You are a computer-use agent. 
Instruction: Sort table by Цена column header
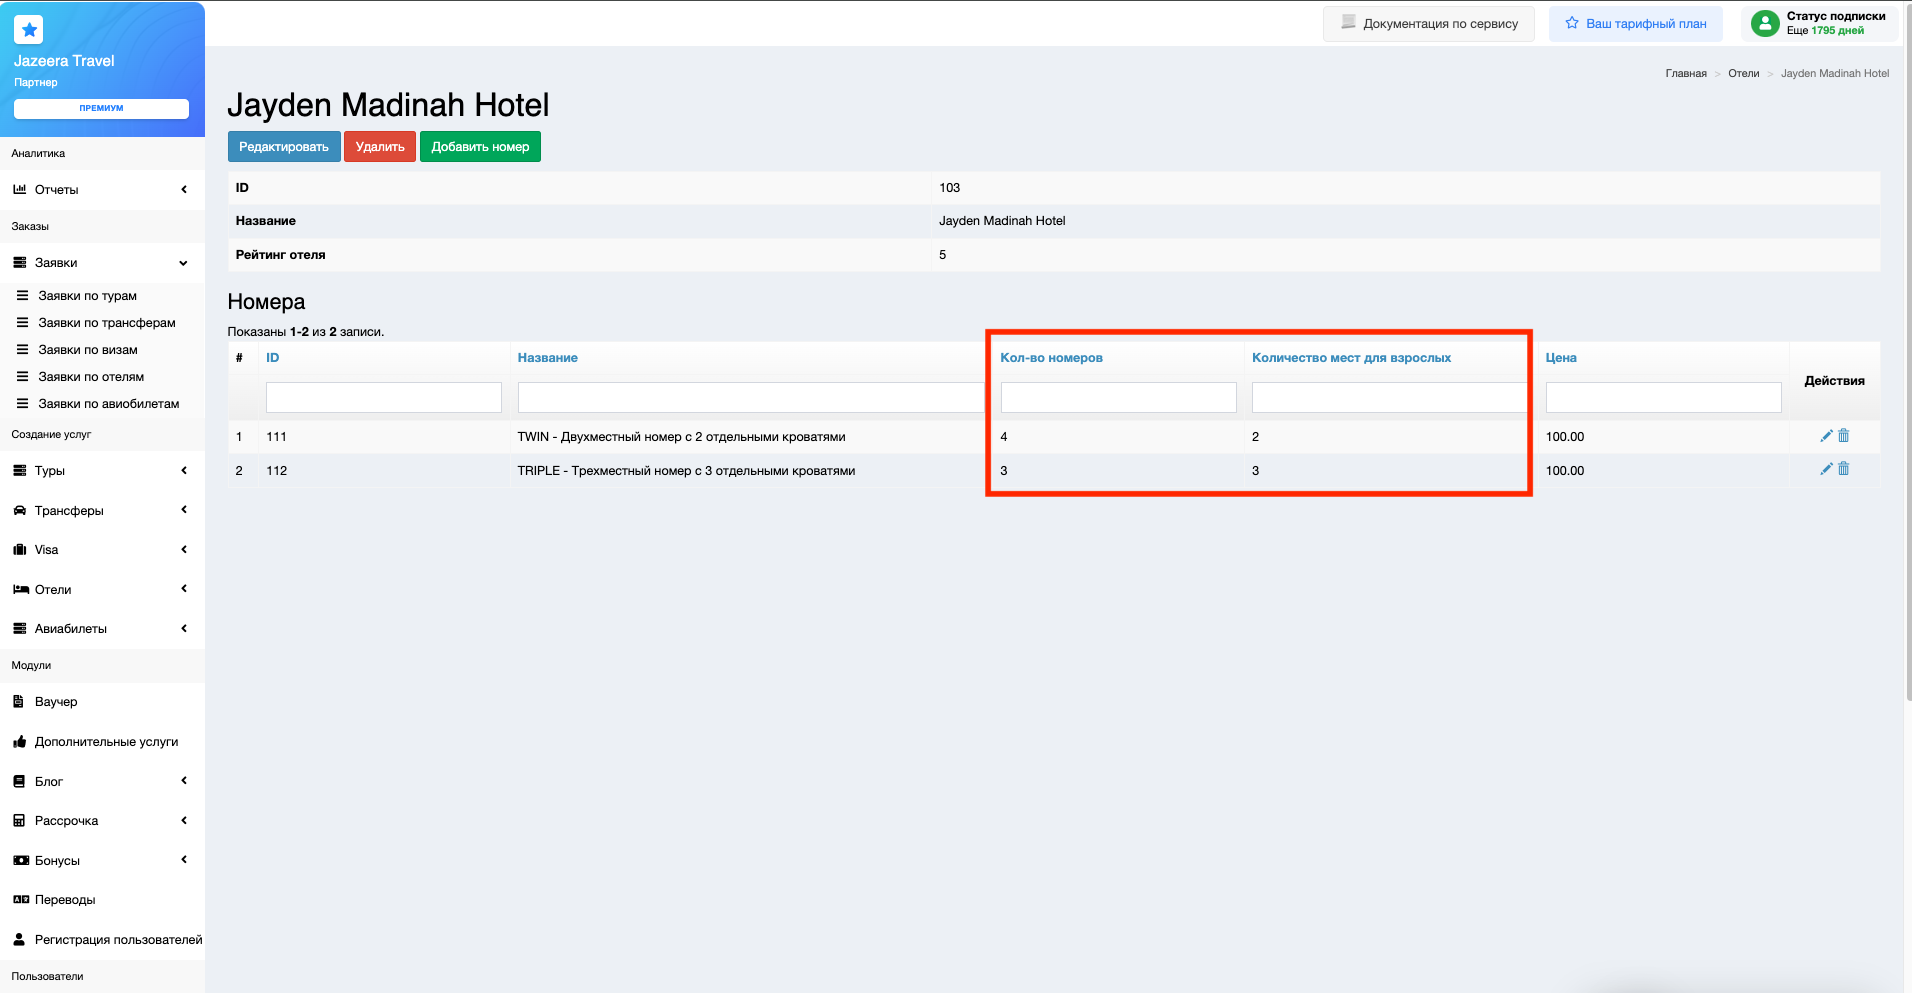pyautogui.click(x=1560, y=358)
